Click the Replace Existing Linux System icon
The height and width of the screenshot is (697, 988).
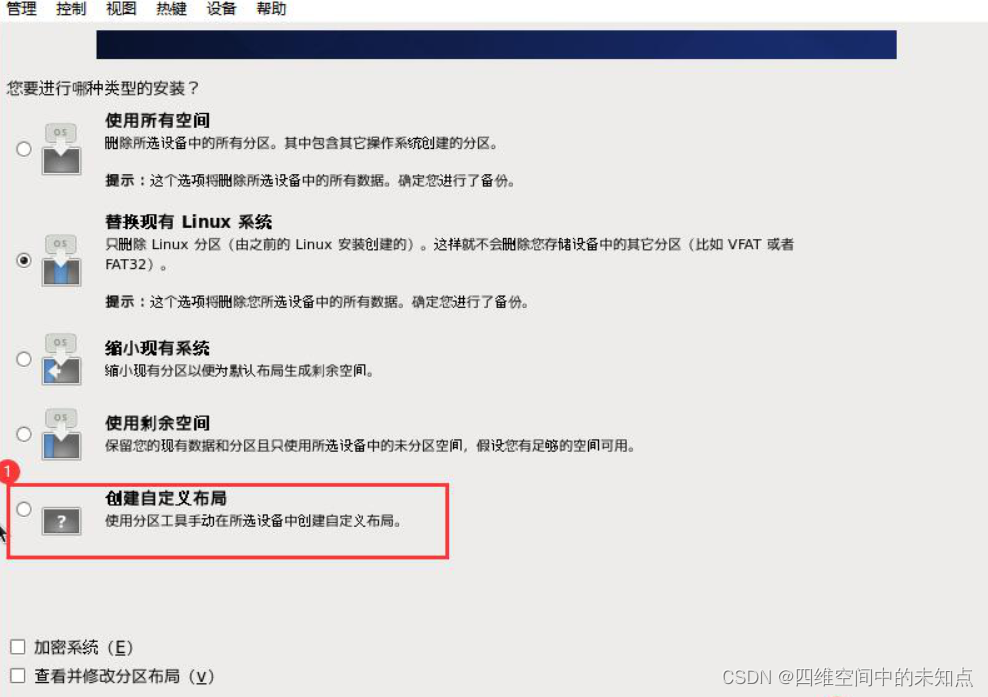[x=61, y=260]
